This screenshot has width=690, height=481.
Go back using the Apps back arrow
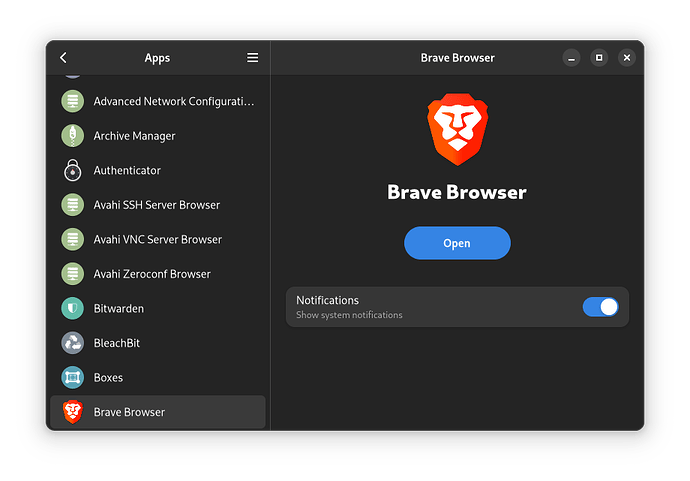pos(63,58)
